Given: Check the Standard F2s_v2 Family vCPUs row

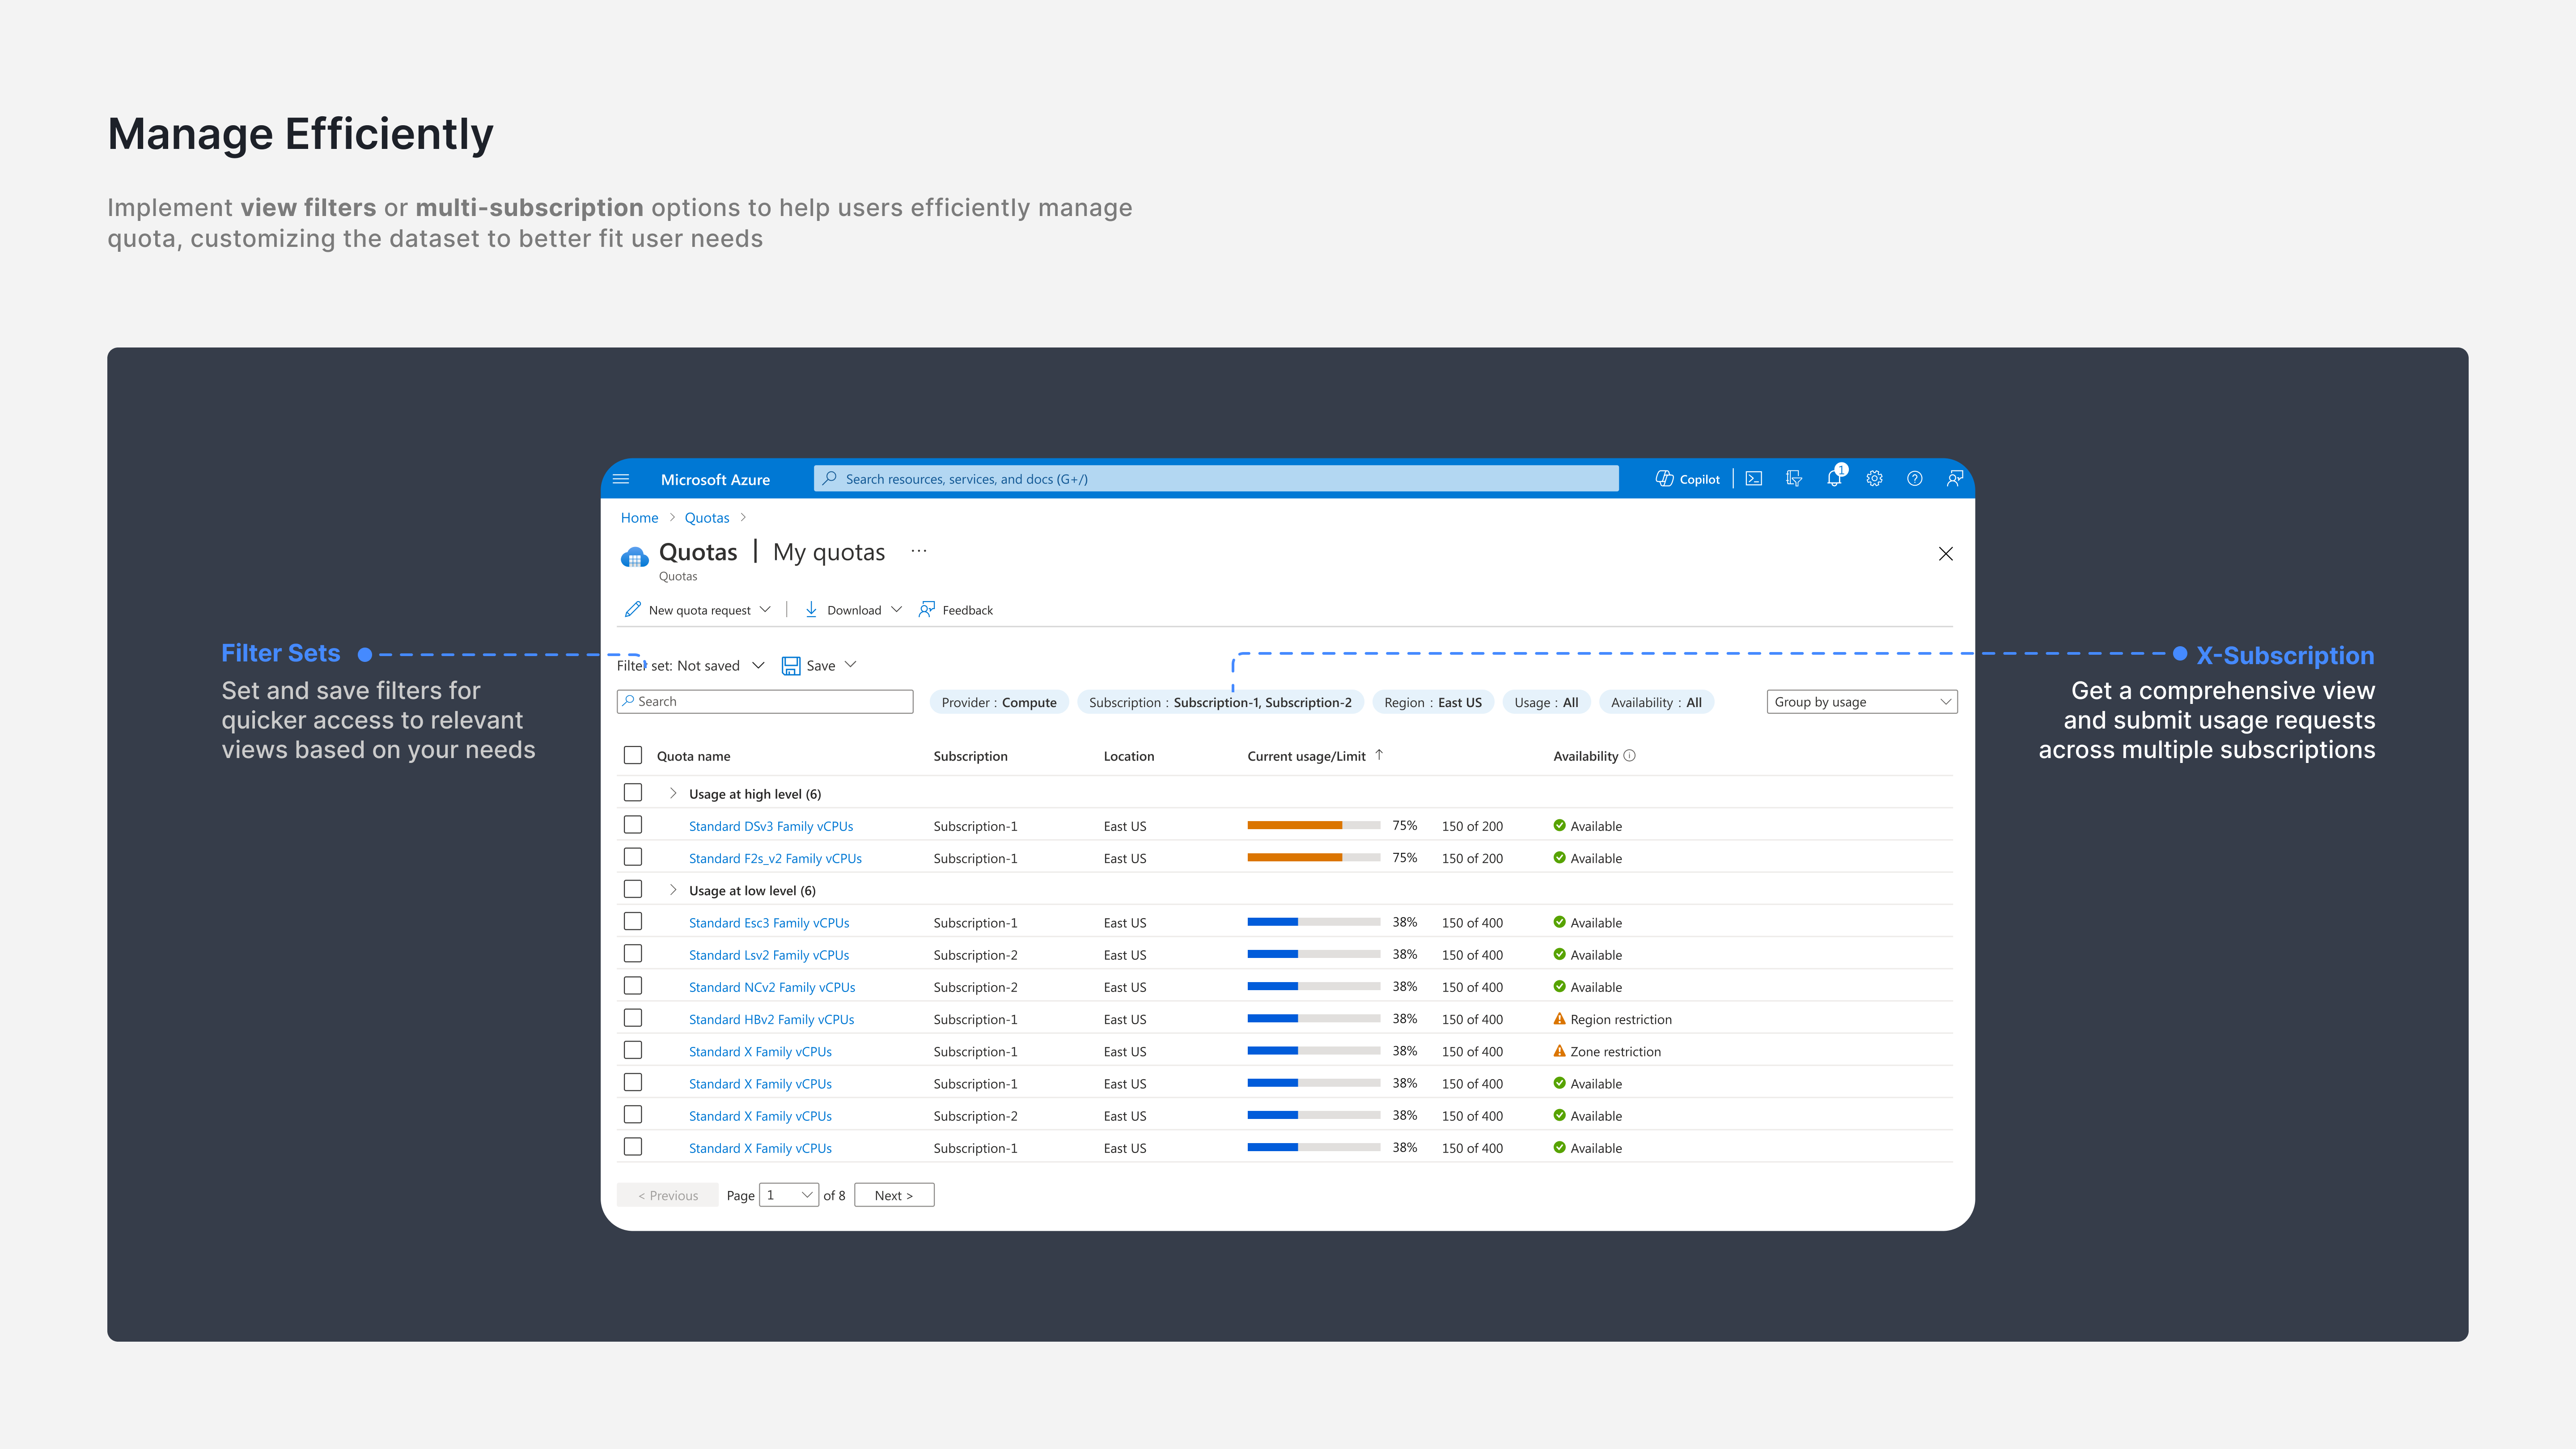Looking at the screenshot, I should click(633, 857).
